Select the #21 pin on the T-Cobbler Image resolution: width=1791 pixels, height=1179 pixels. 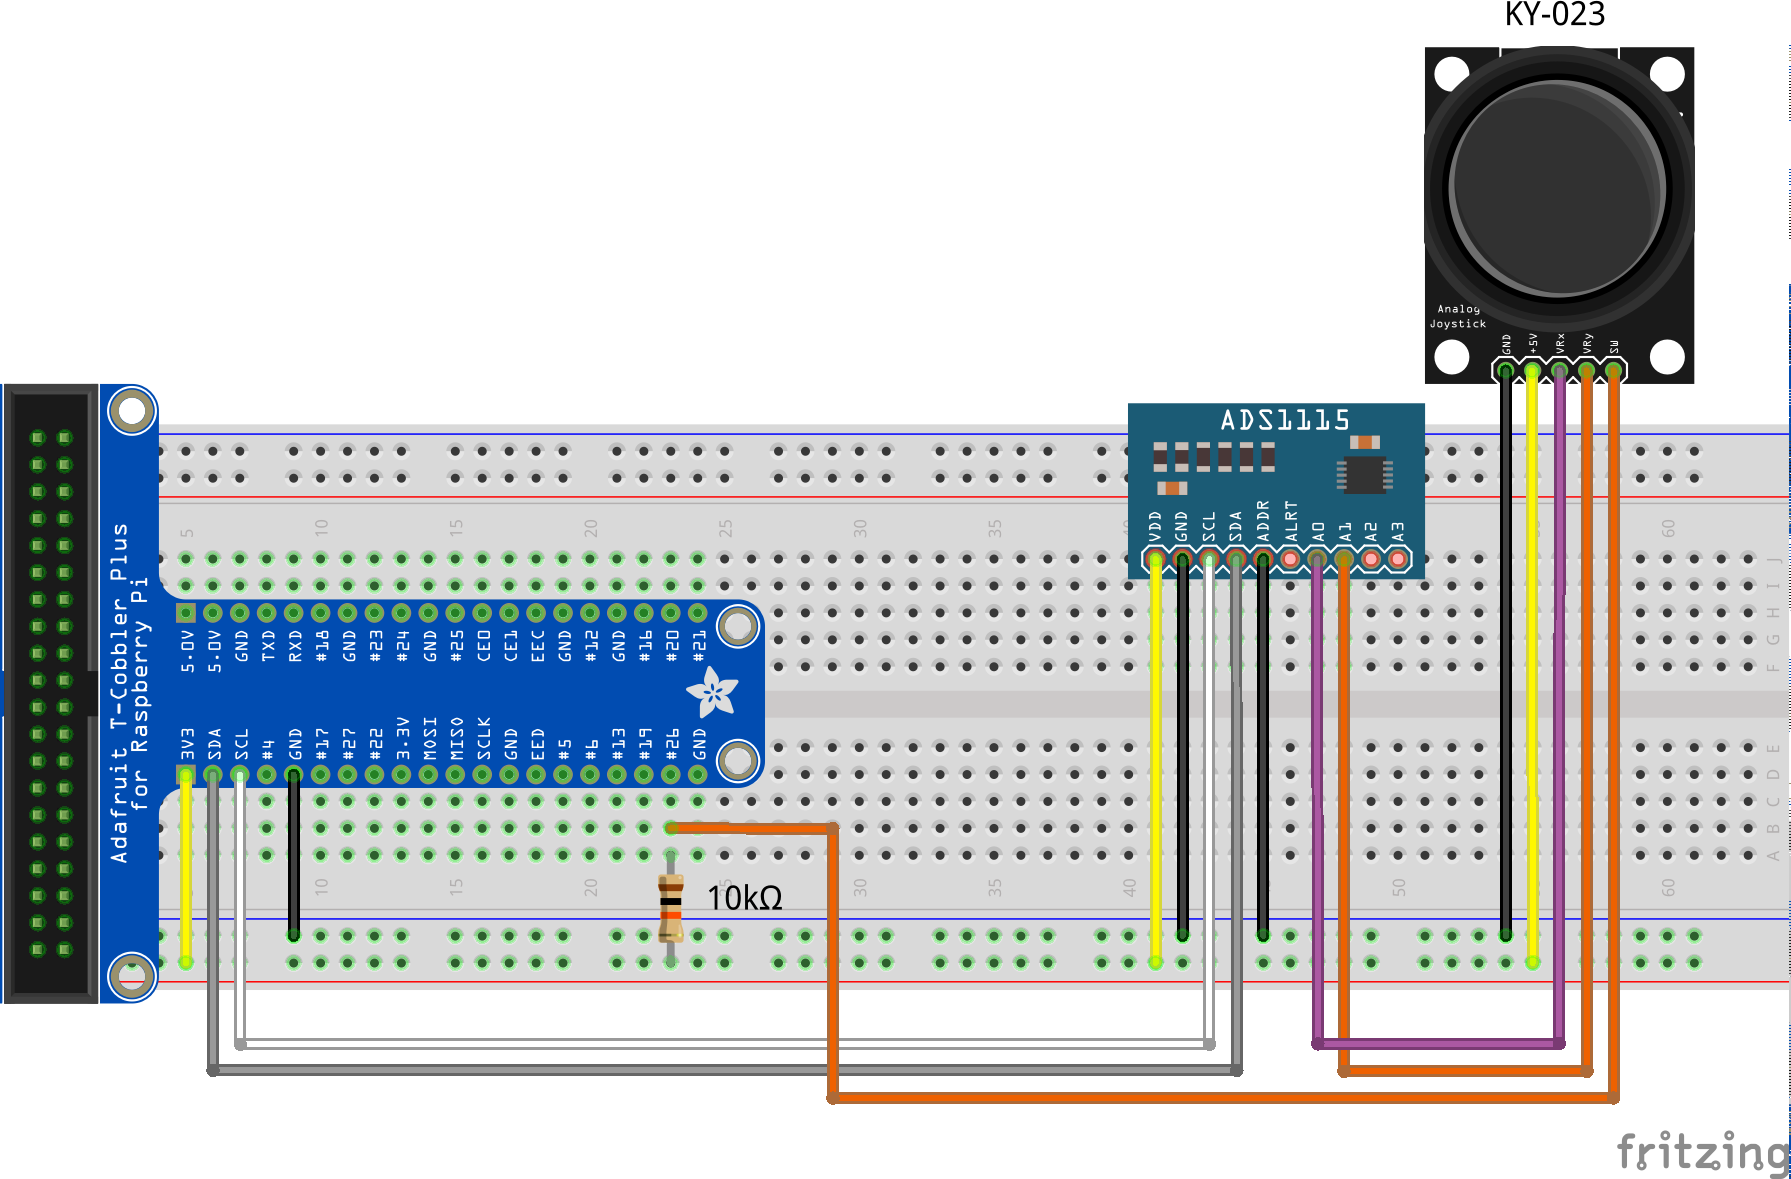[699, 612]
